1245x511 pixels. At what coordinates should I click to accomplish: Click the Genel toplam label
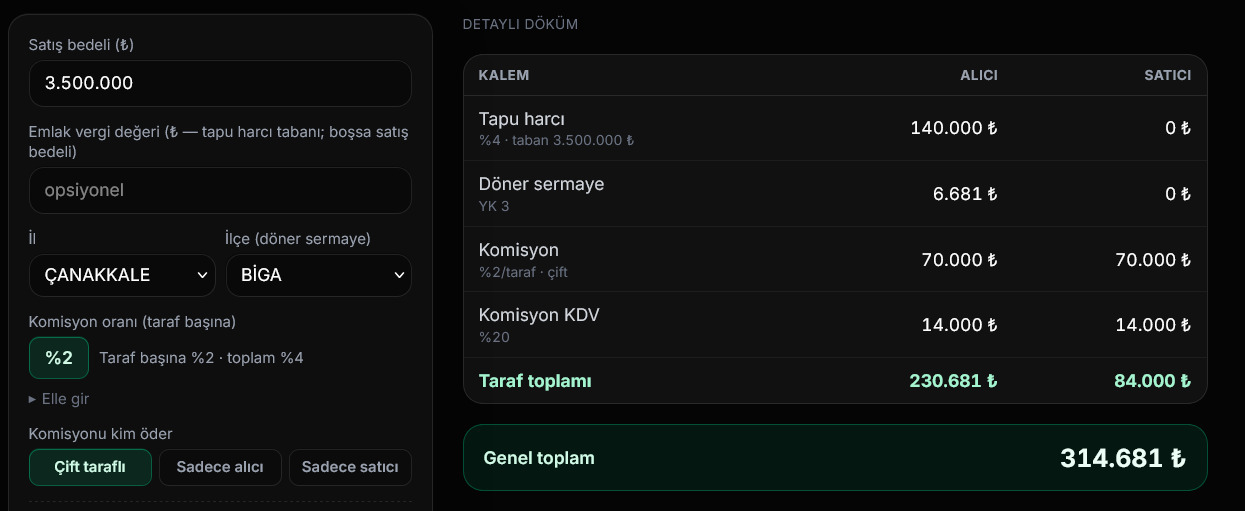click(x=539, y=458)
